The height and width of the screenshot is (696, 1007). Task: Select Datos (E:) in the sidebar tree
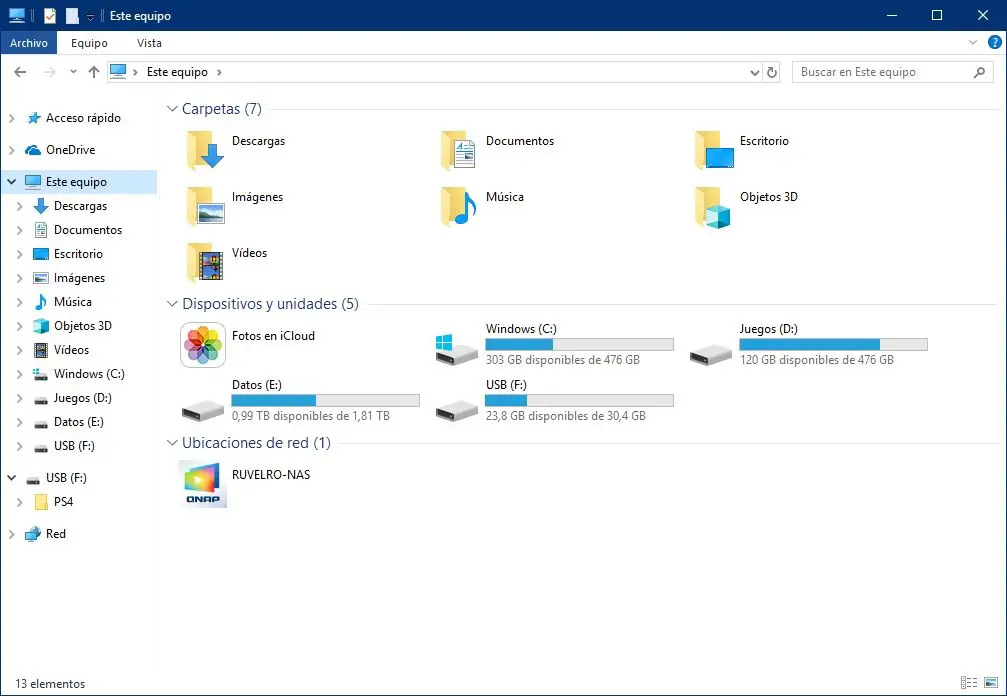coord(78,422)
